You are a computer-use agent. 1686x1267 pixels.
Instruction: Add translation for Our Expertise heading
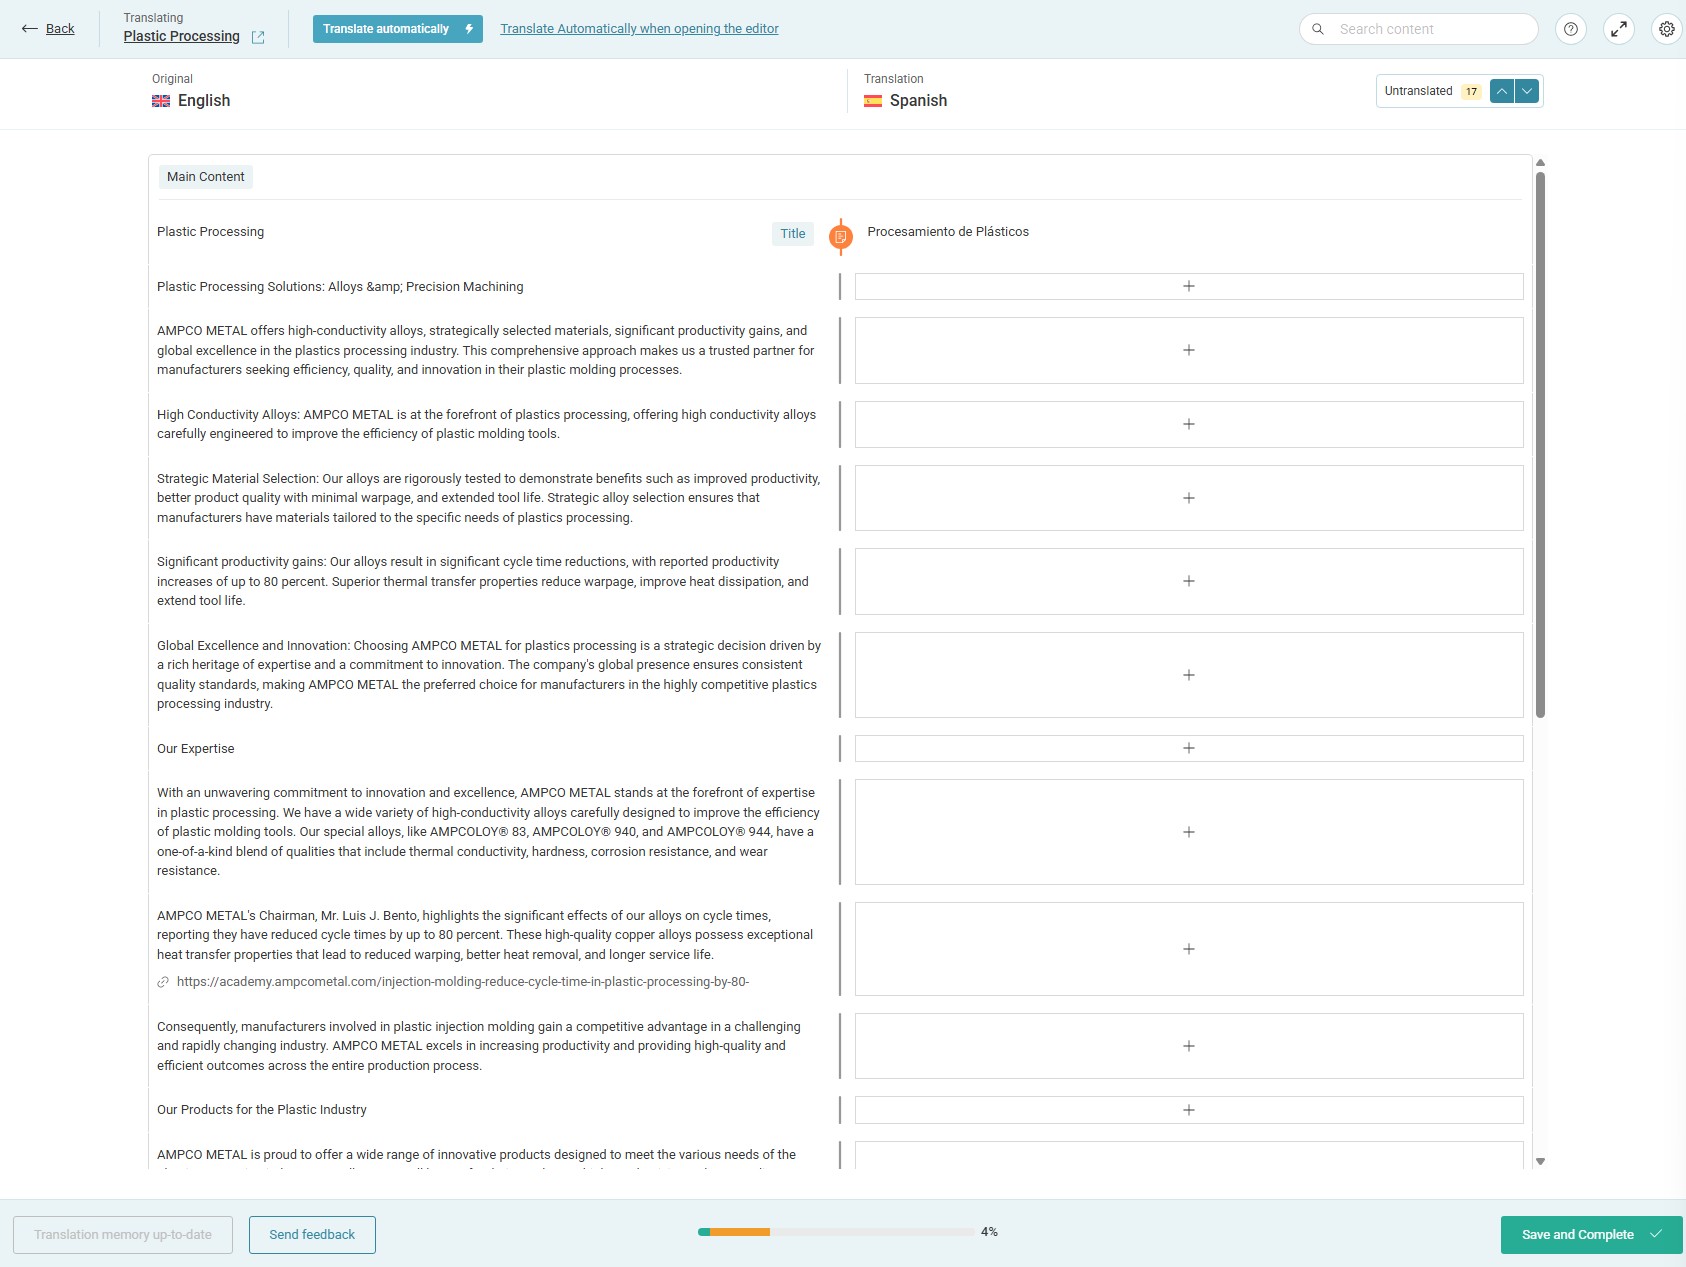tap(1189, 748)
